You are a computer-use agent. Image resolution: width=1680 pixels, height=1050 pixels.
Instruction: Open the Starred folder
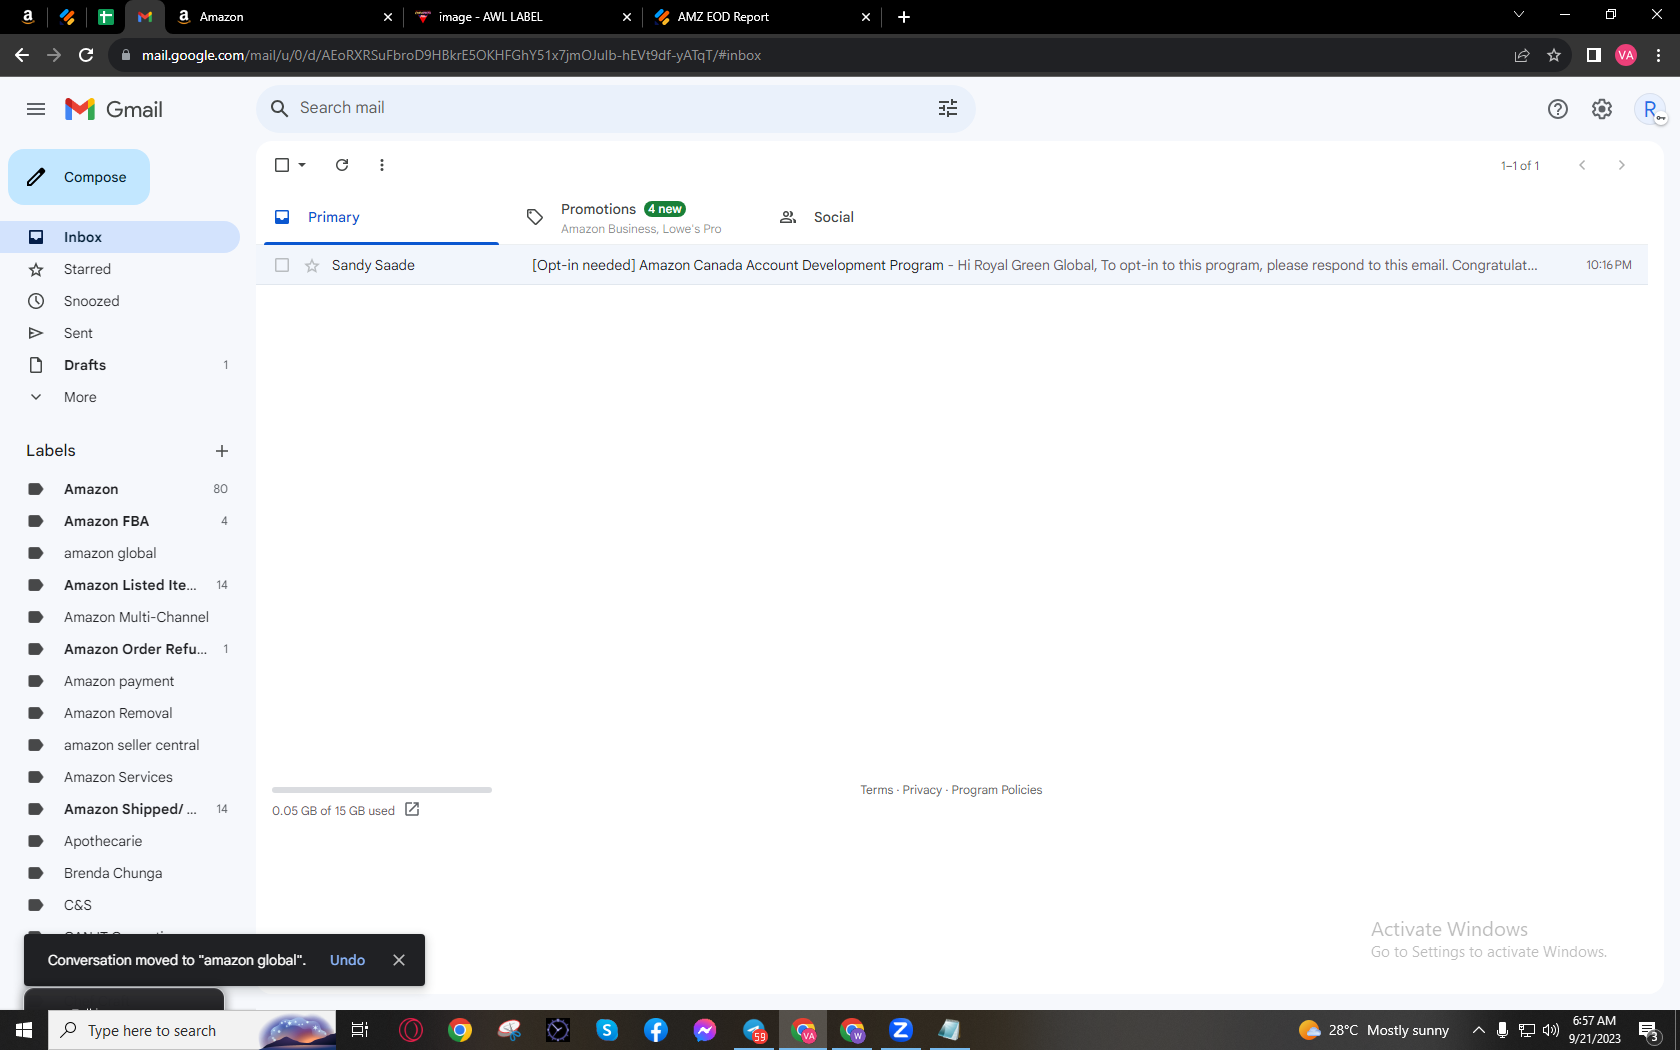click(120, 269)
